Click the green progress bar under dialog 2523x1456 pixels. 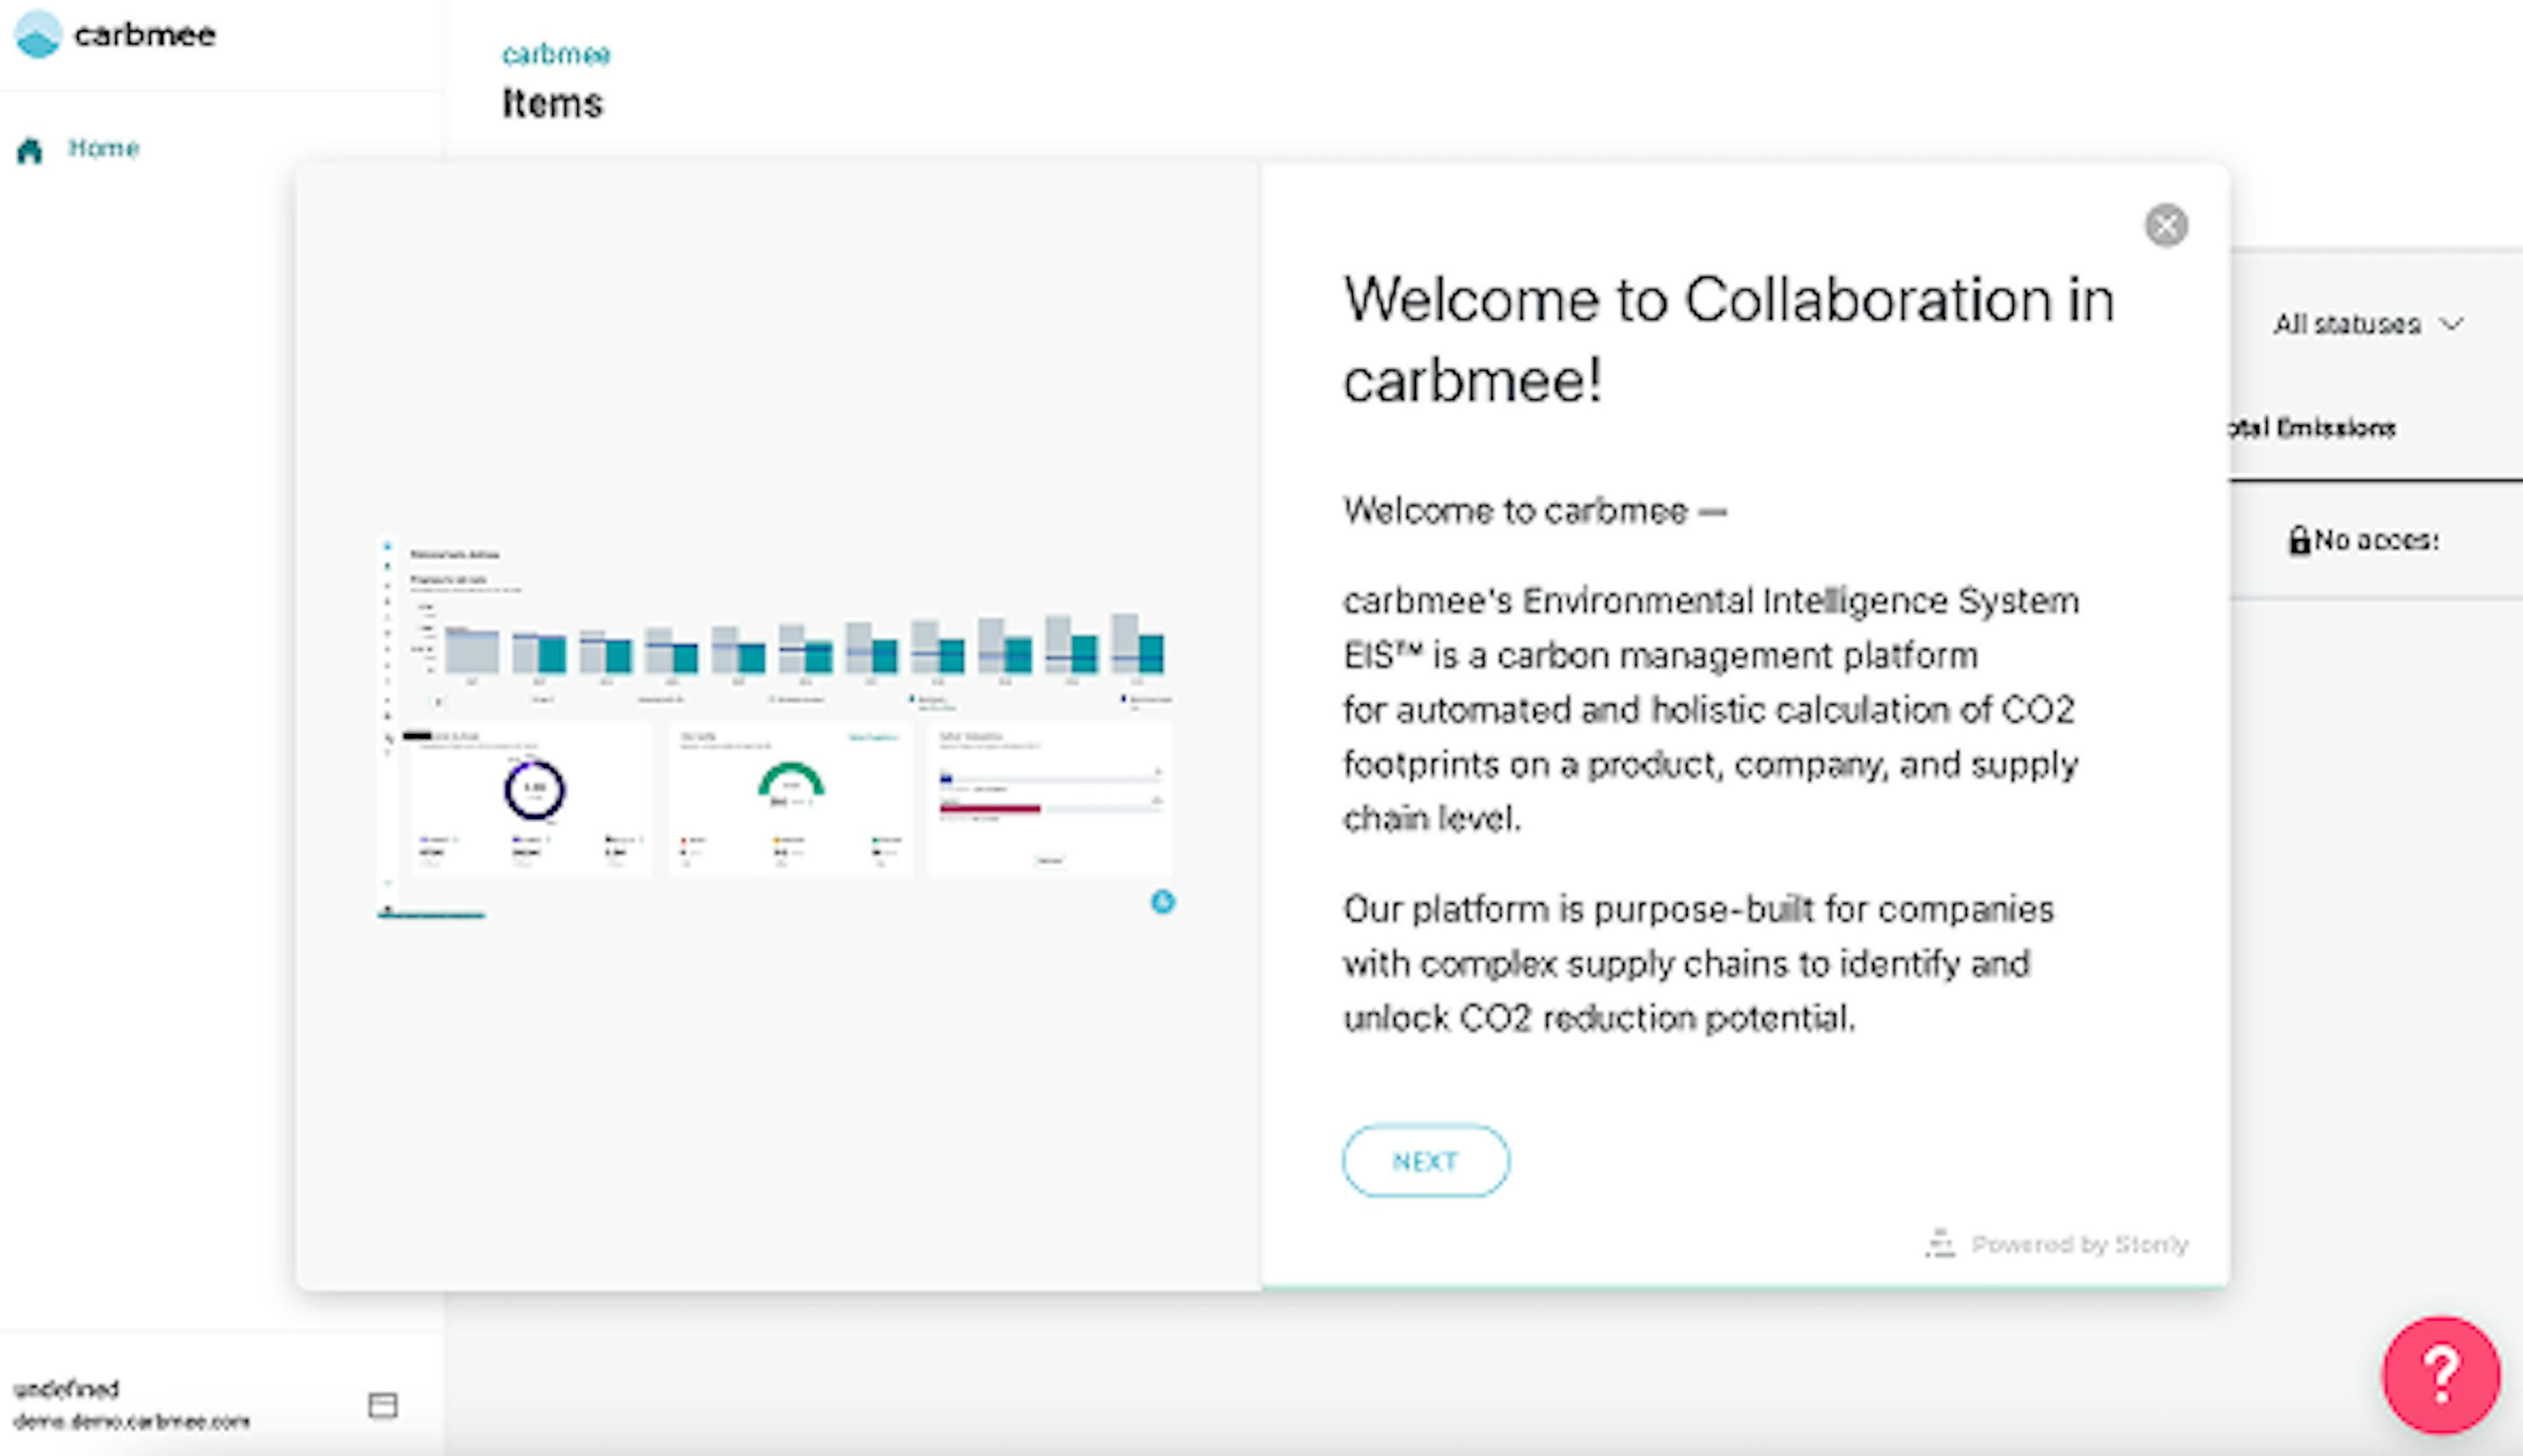pyautogui.click(x=1744, y=1287)
